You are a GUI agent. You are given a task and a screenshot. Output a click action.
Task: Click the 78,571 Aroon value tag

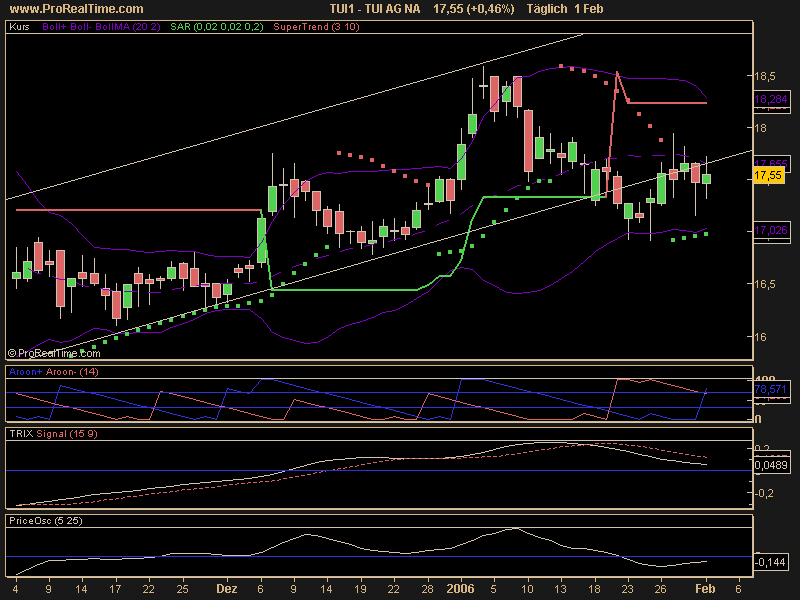(769, 389)
